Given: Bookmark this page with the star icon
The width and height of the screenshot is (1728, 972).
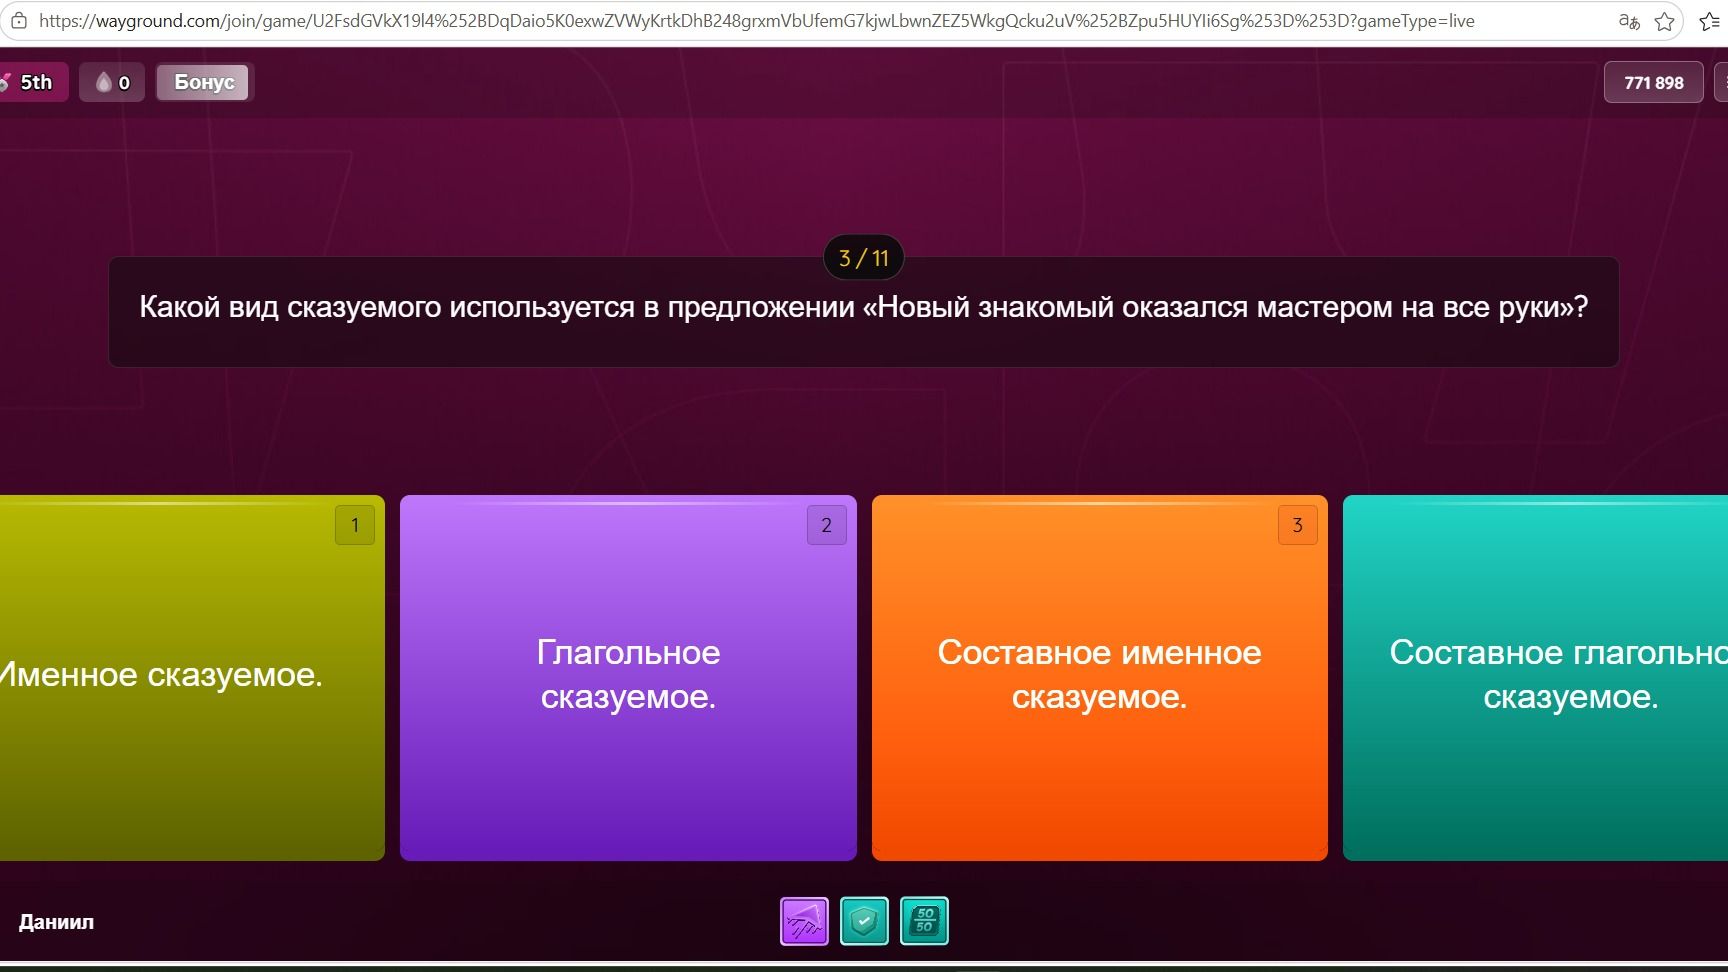Looking at the screenshot, I should [1664, 21].
